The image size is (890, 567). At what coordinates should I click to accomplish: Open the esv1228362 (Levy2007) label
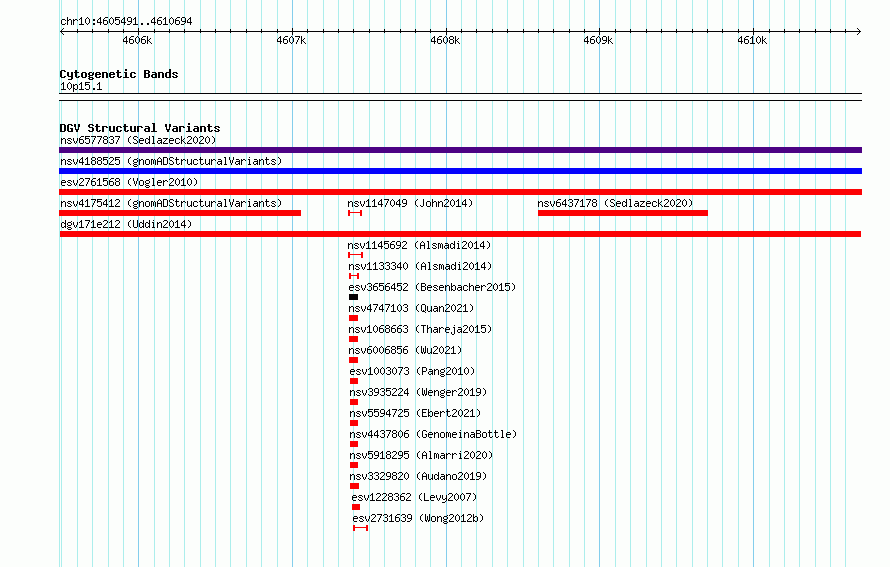[x=414, y=497]
